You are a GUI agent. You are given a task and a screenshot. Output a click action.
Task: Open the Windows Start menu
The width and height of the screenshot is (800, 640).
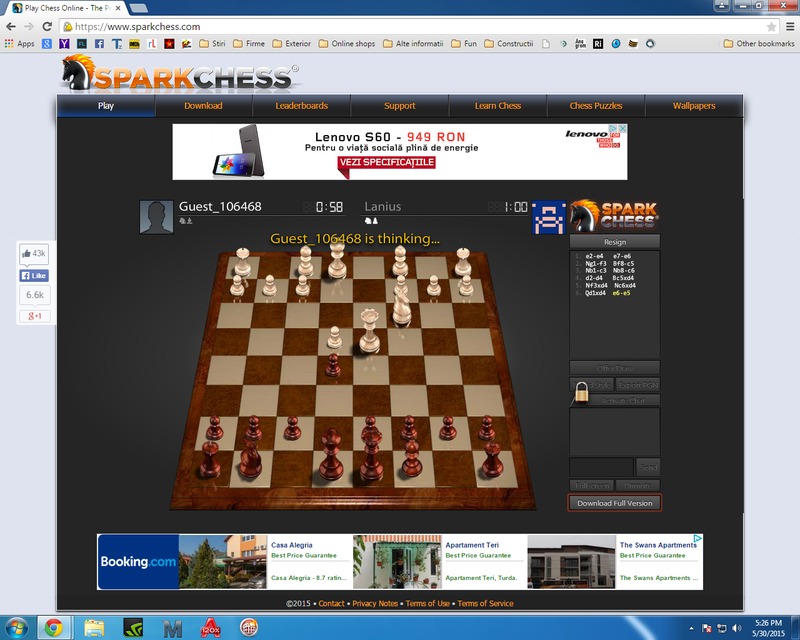click(15, 628)
